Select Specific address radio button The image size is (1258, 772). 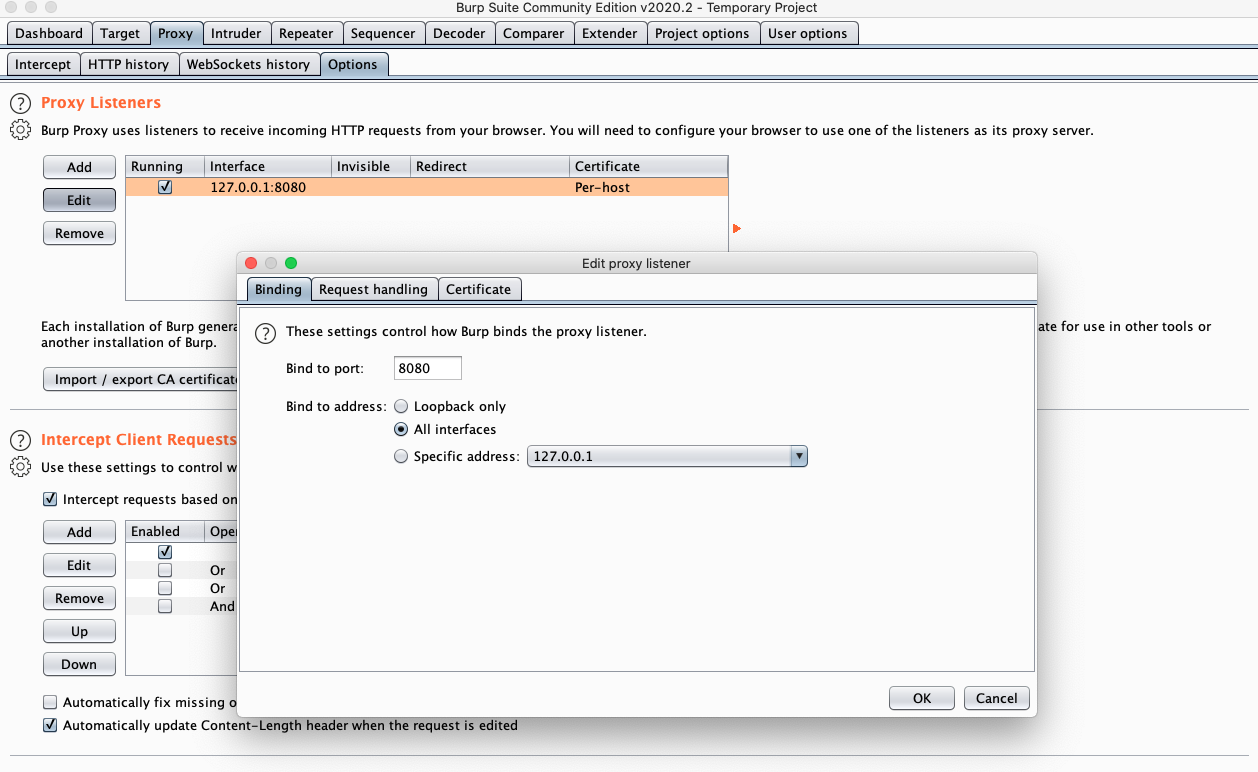click(x=401, y=457)
